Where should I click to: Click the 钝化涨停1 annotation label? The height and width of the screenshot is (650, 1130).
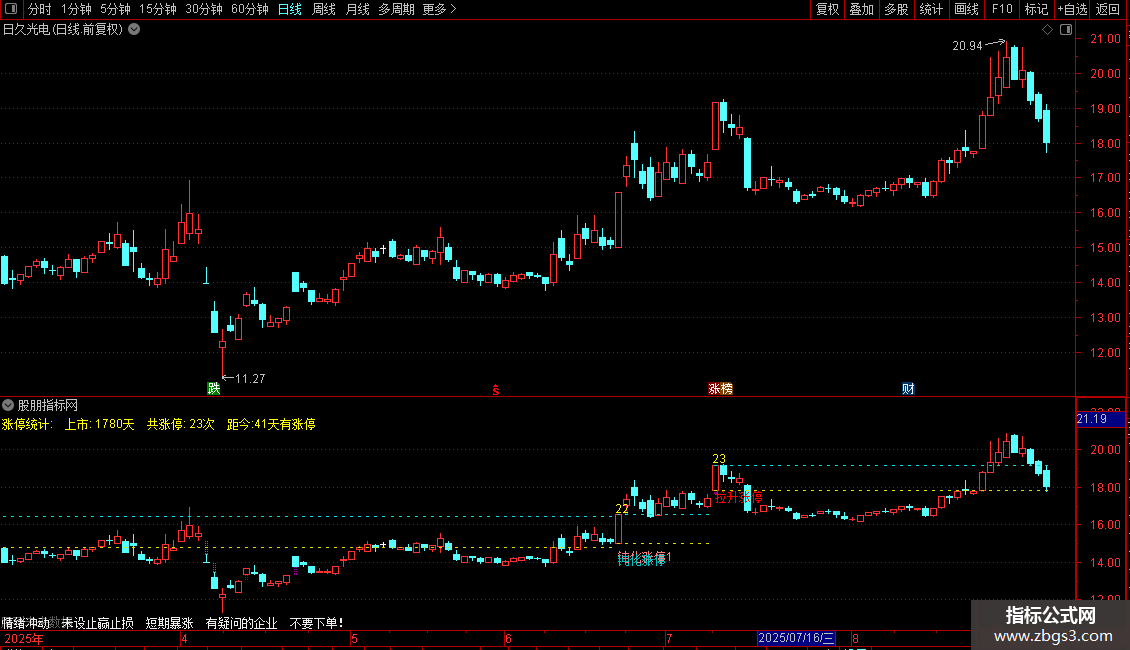click(644, 558)
